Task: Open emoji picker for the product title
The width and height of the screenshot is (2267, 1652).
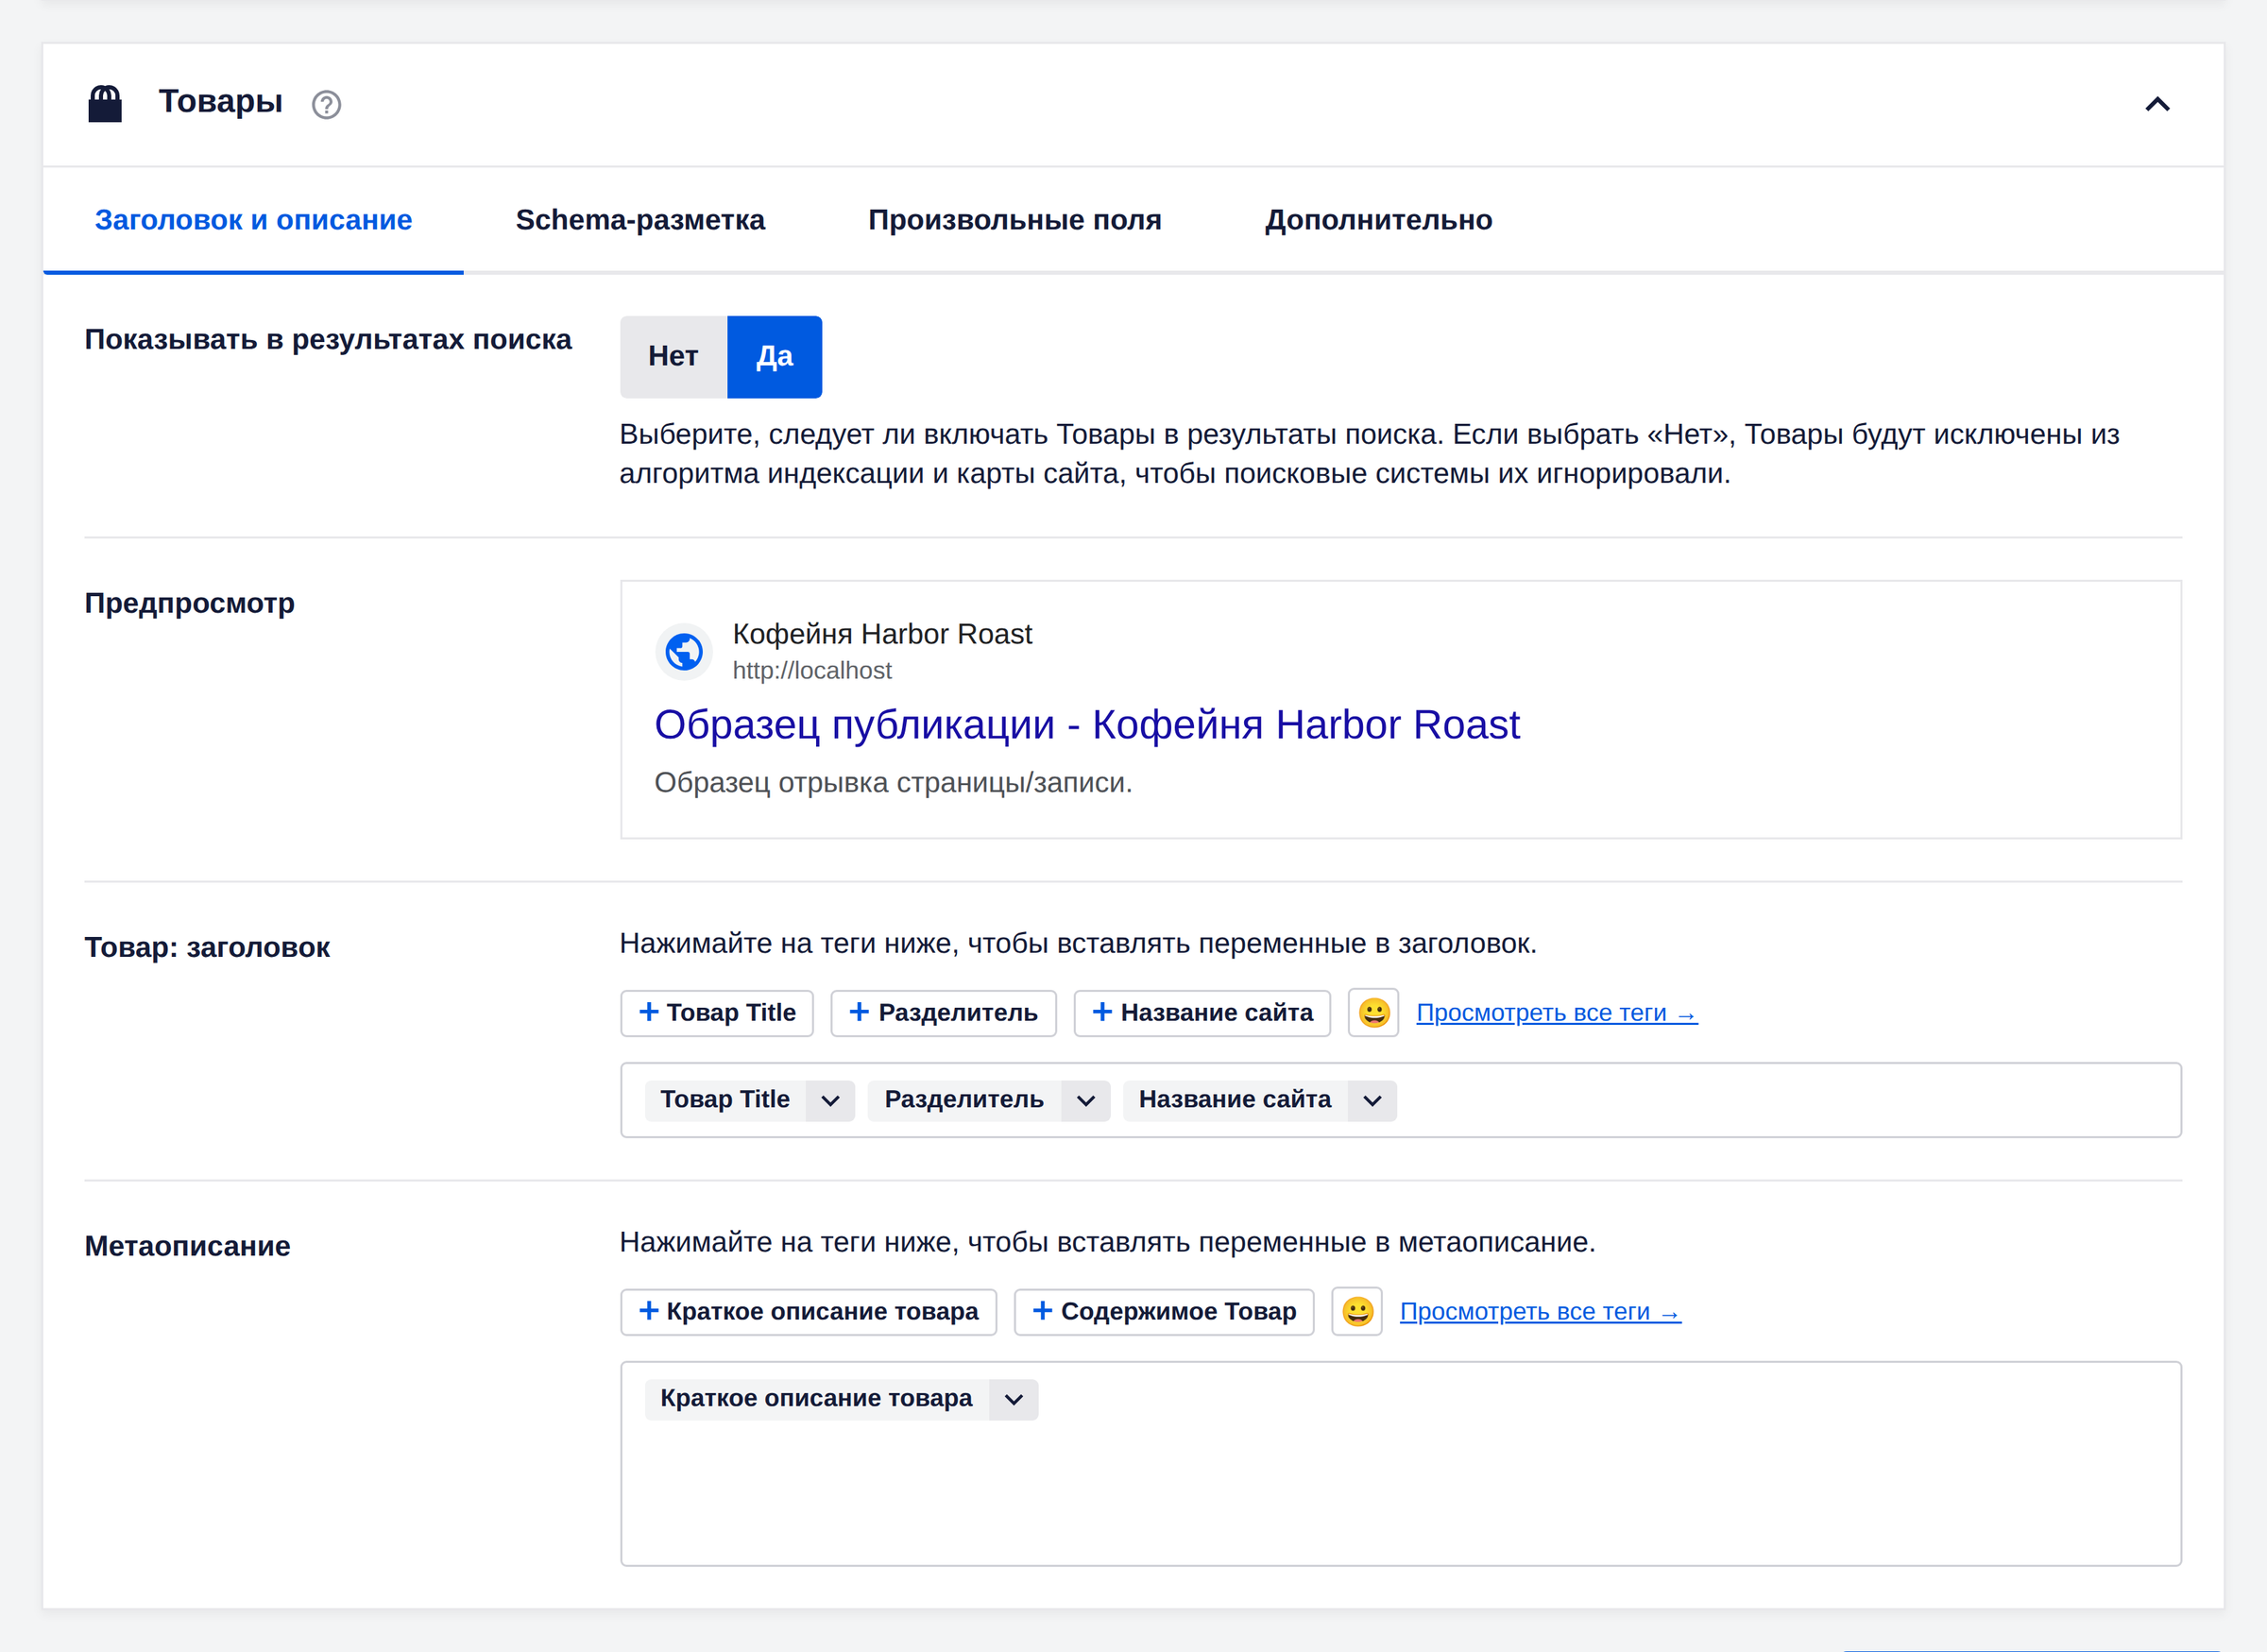Action: tap(1373, 1013)
